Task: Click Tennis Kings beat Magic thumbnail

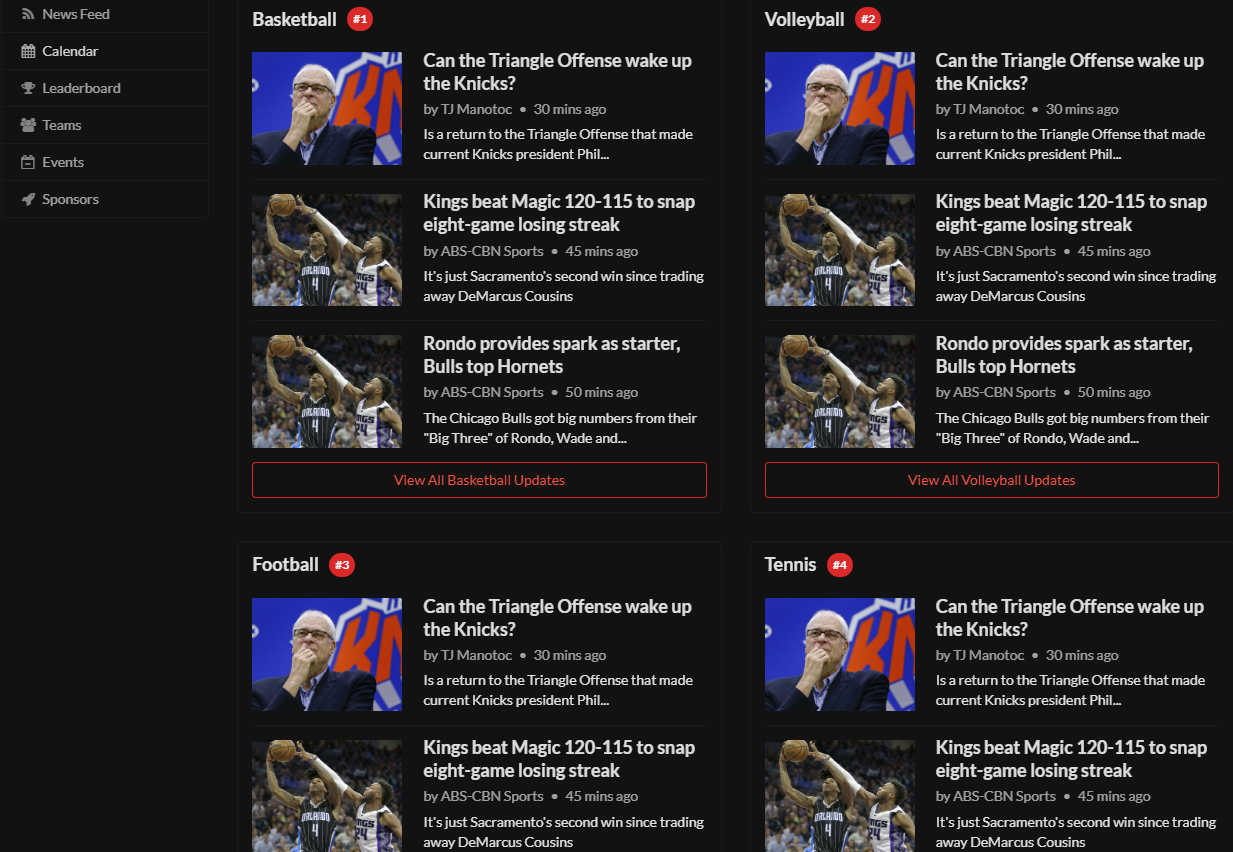Action: coord(840,796)
